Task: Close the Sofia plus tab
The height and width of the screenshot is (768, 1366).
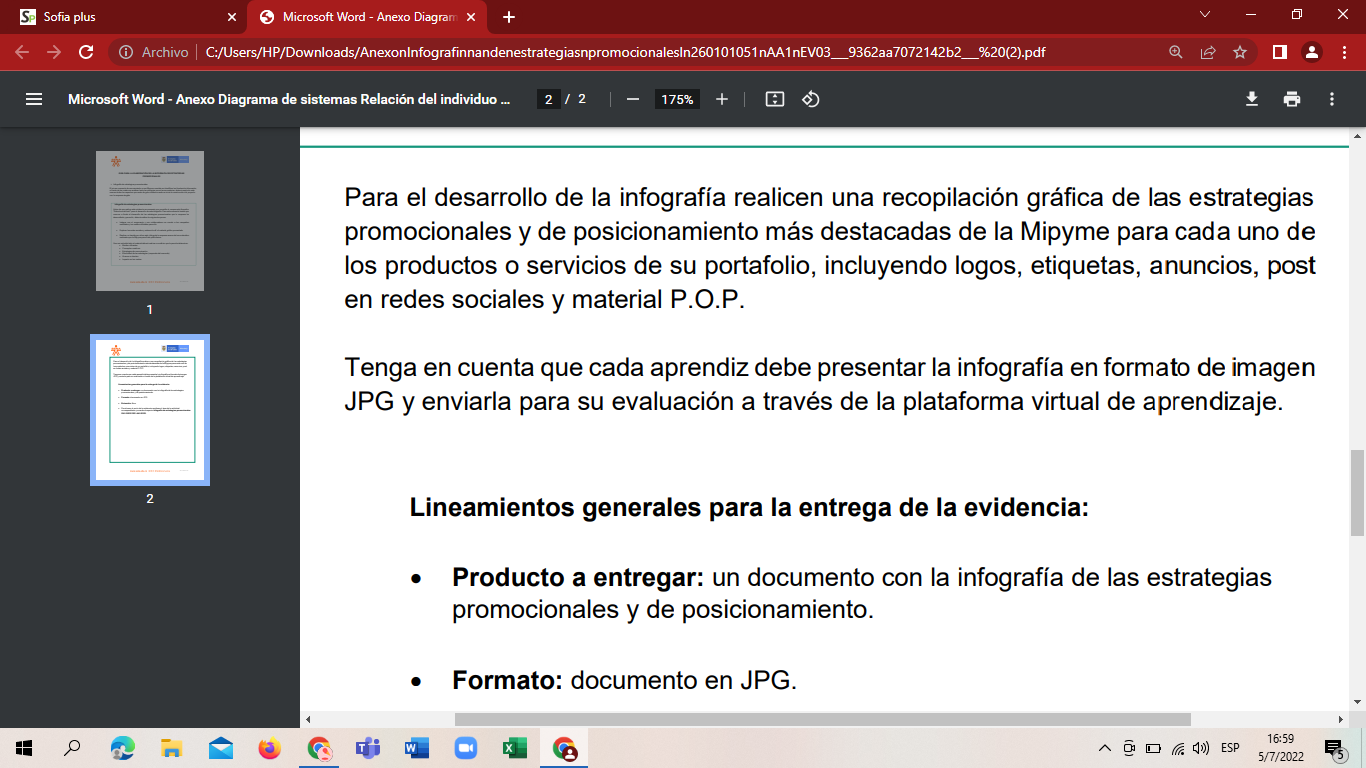Action: click(232, 17)
